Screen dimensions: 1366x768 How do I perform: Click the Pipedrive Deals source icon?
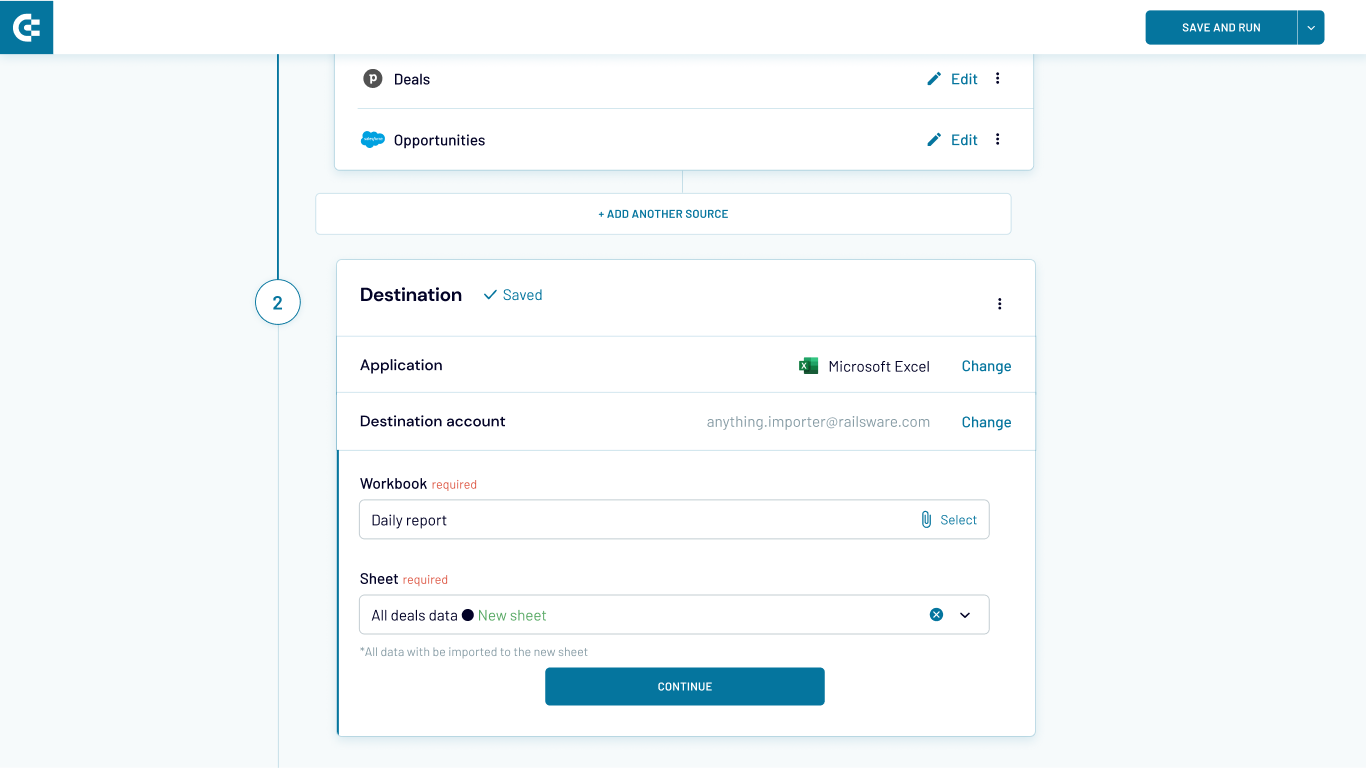point(373,79)
